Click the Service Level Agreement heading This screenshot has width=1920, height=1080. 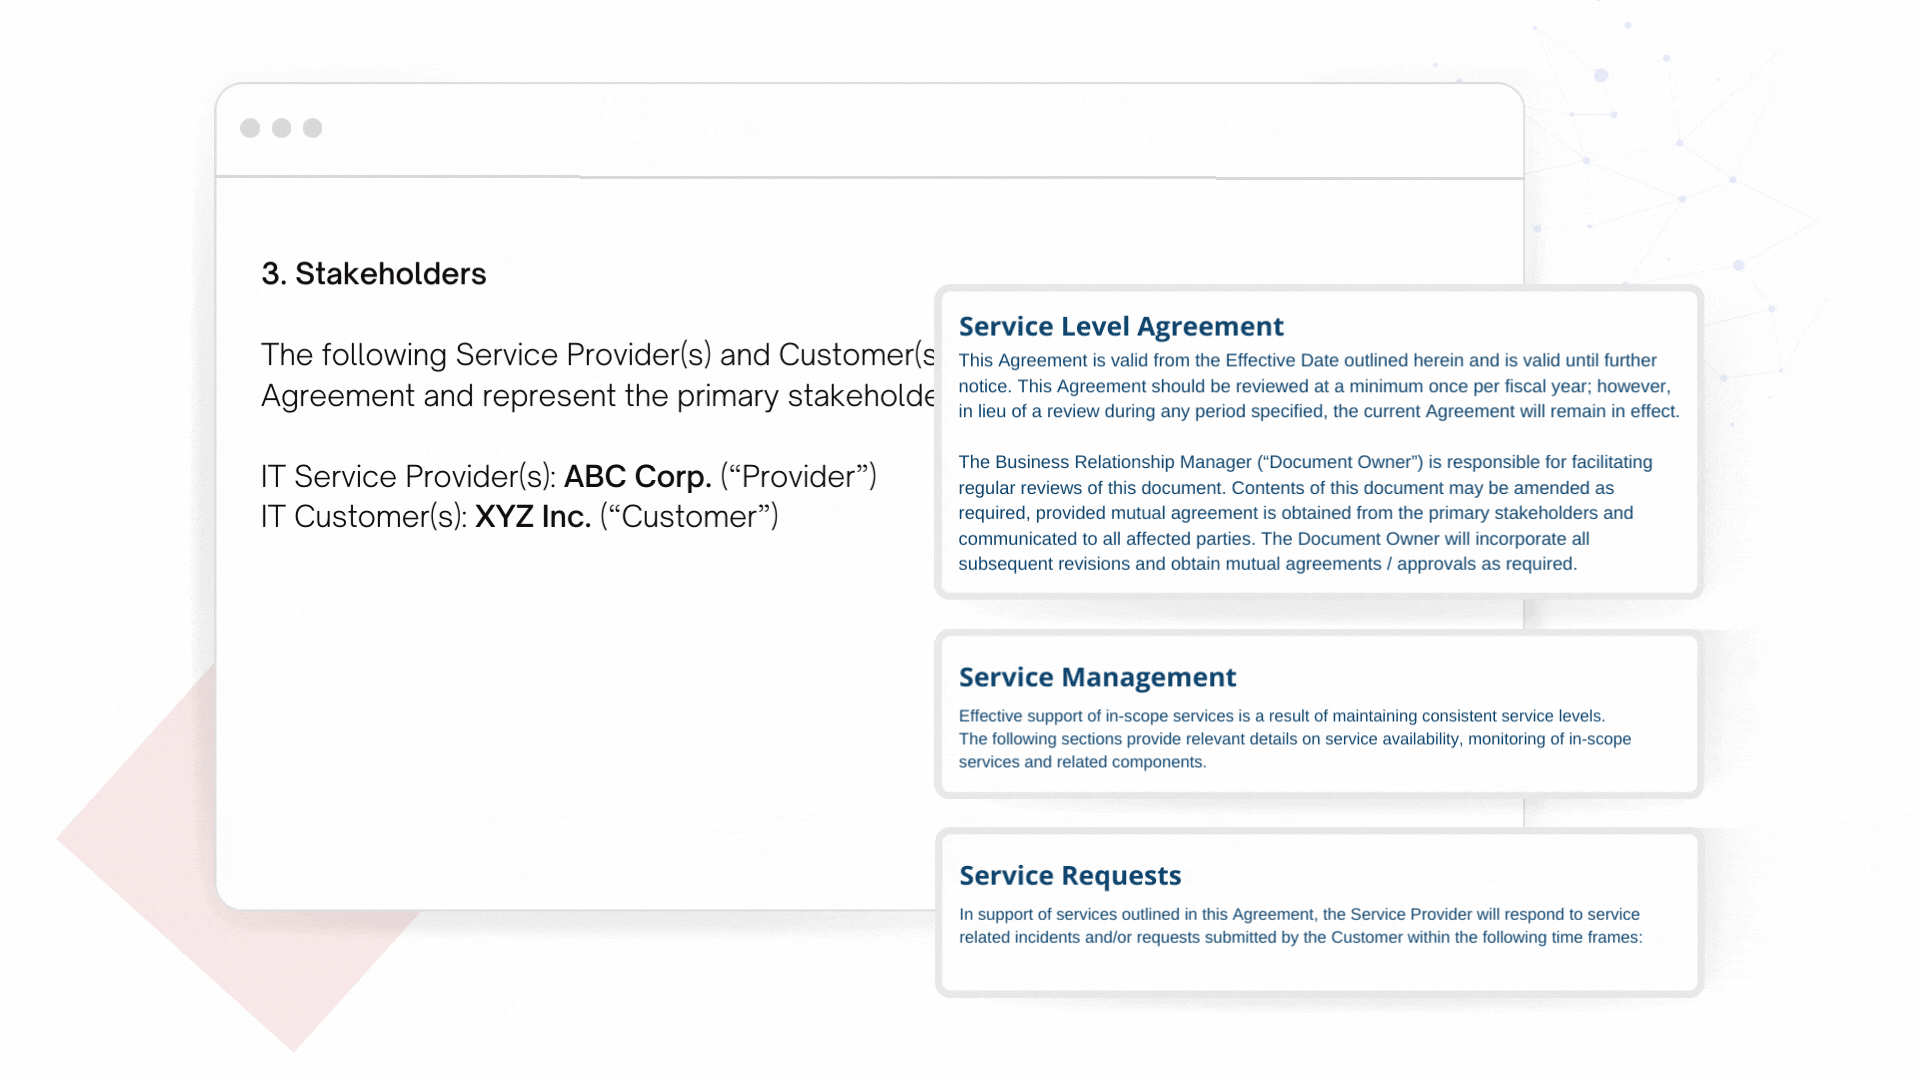1121,326
